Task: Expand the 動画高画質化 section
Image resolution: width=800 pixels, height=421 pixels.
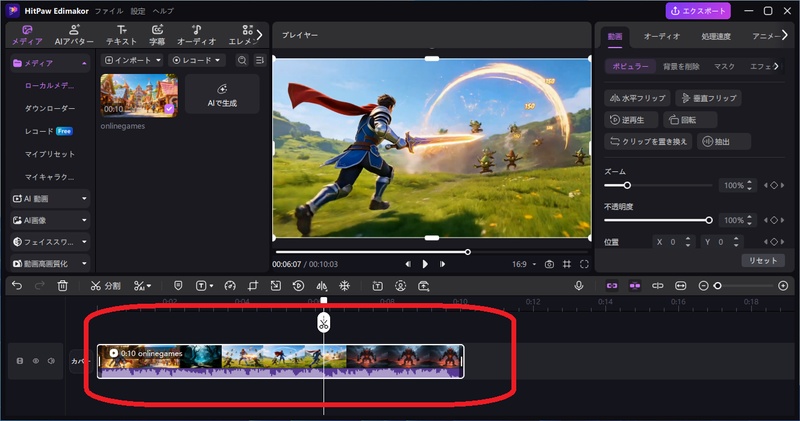Action: (x=50, y=263)
